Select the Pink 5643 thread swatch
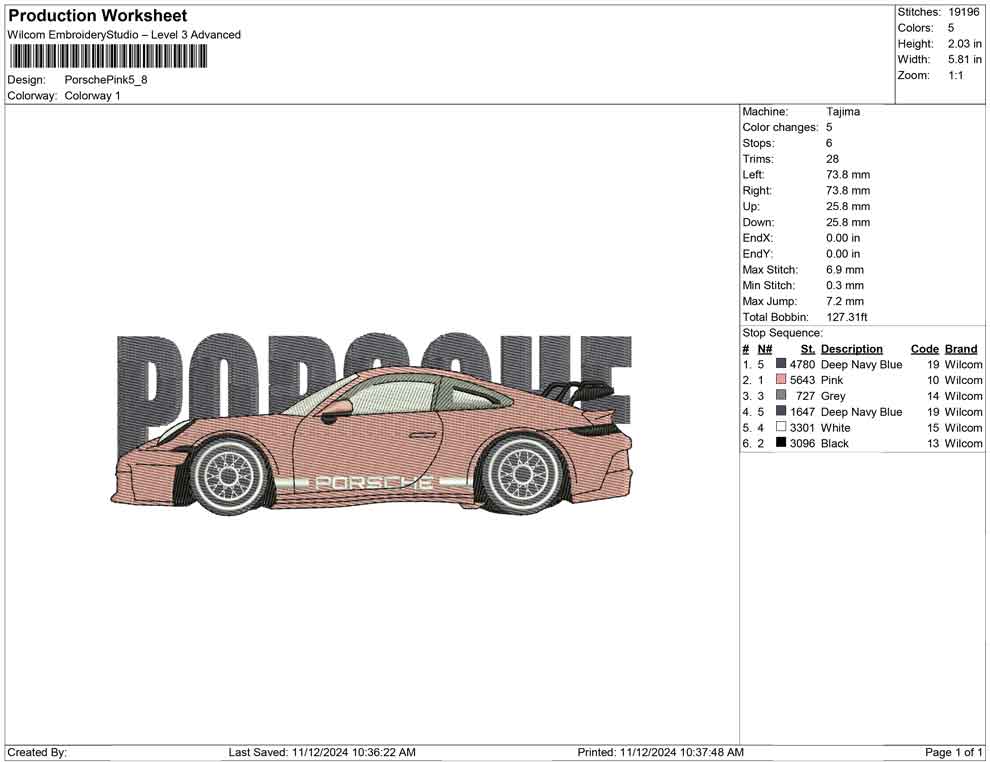 pyautogui.click(x=780, y=380)
